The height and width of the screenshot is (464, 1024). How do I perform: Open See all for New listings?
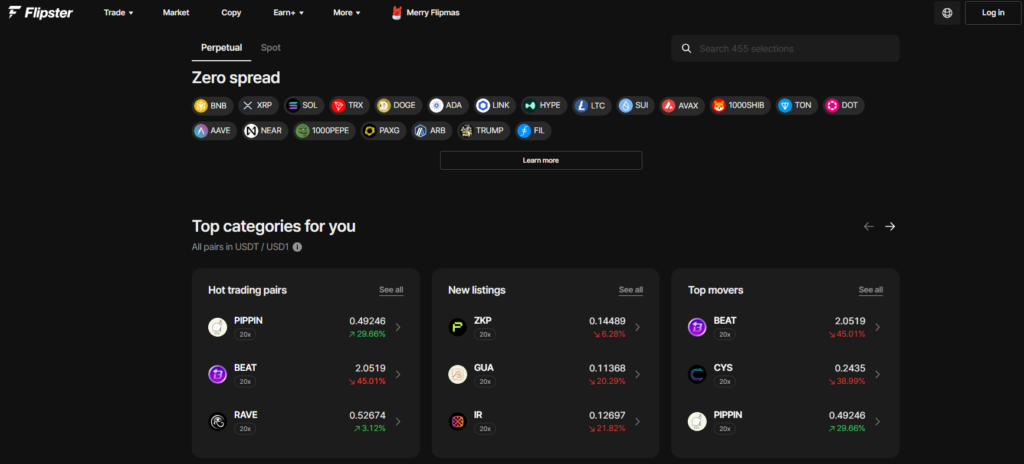coord(630,290)
